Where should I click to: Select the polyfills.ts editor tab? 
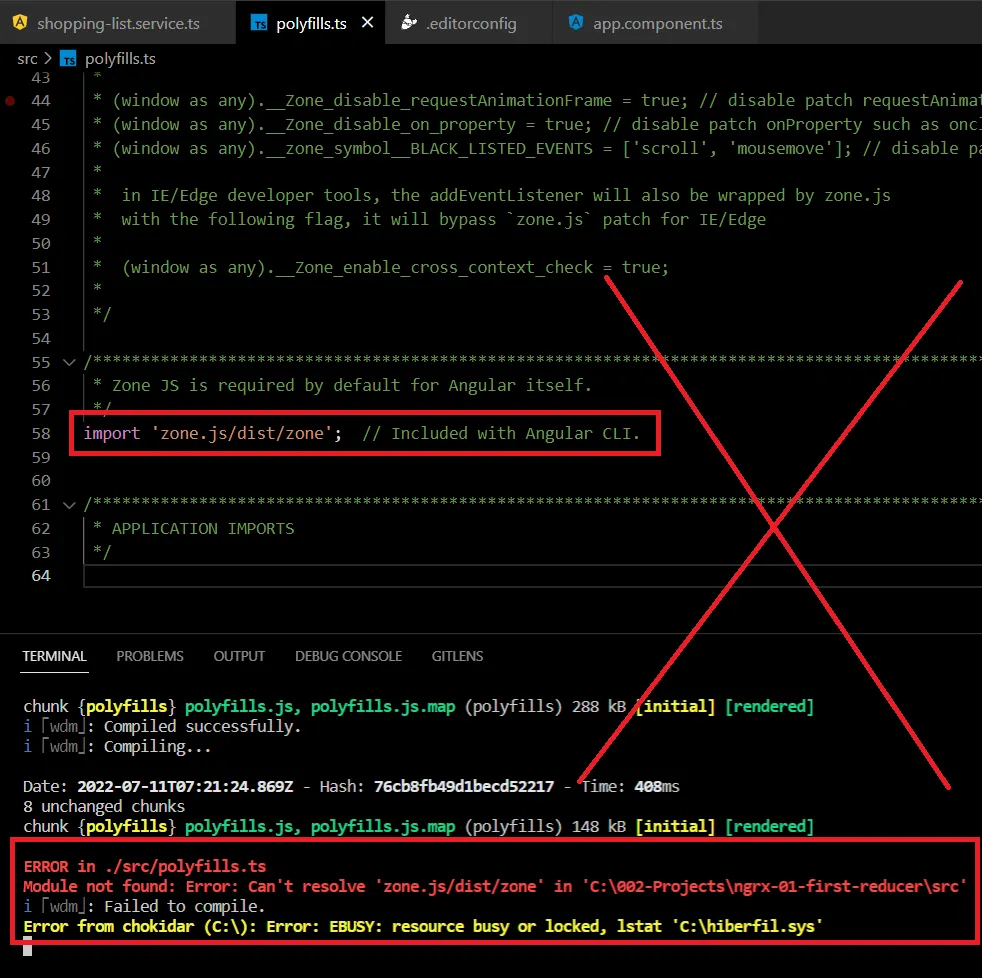pyautogui.click(x=311, y=23)
